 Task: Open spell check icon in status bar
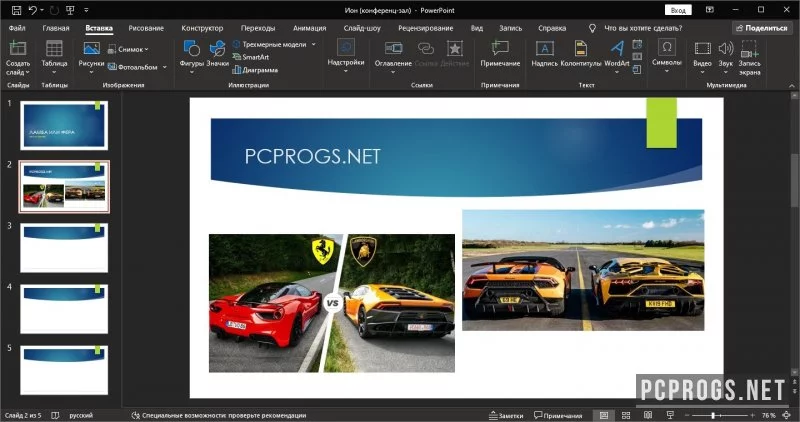point(56,415)
